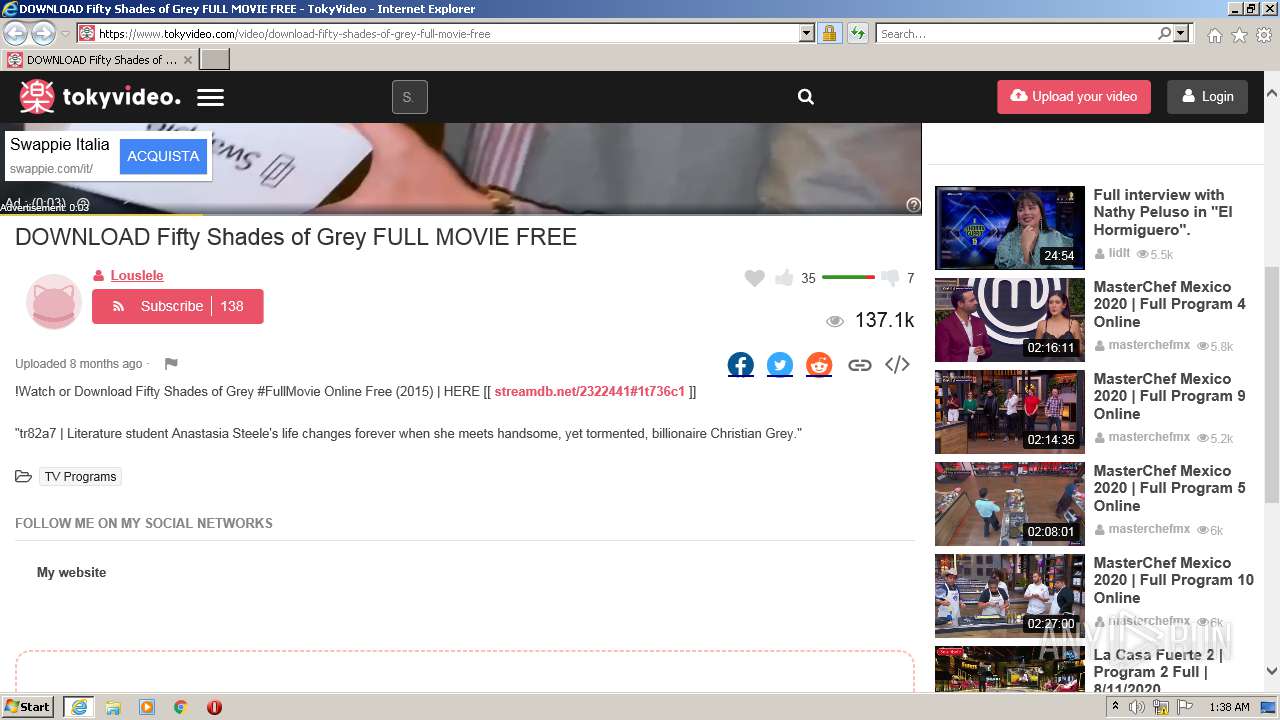Click the TV Programs category tag

point(80,477)
